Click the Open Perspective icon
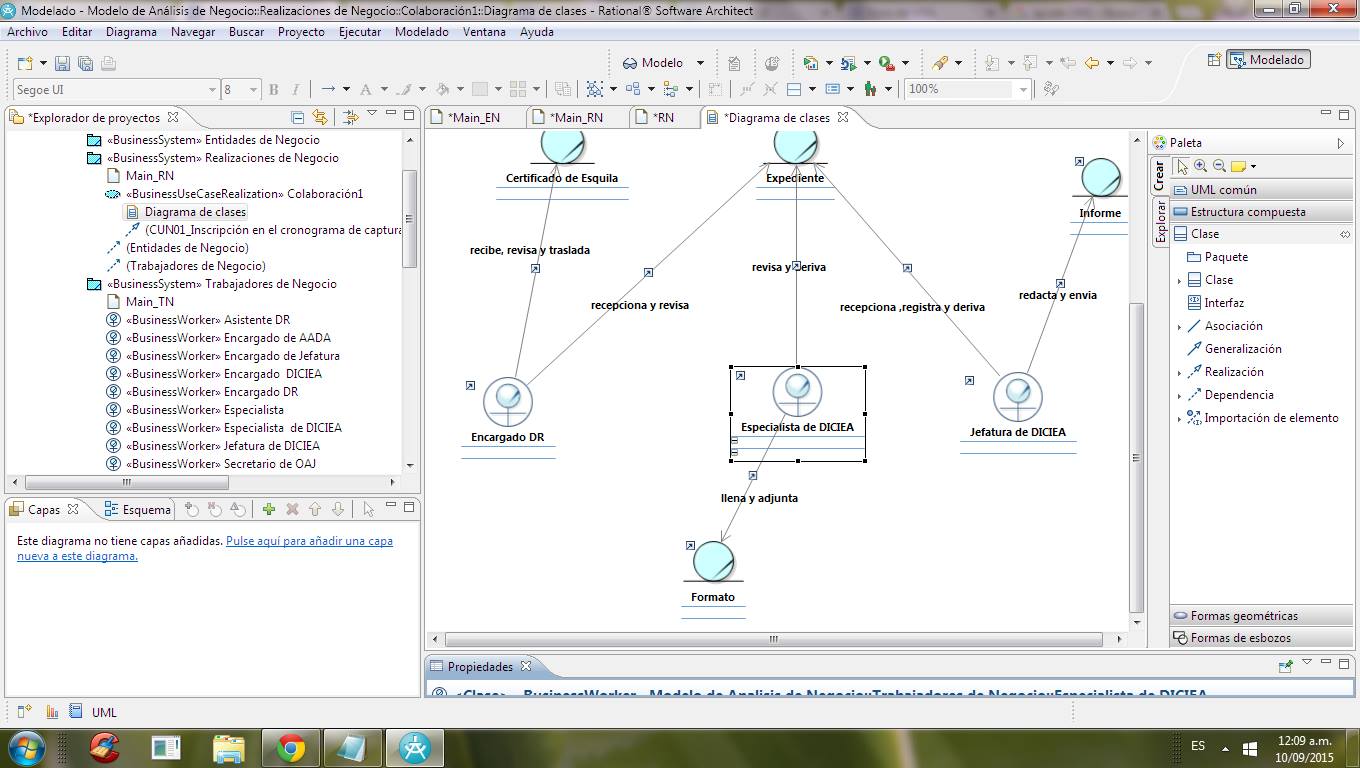 tap(1214, 60)
